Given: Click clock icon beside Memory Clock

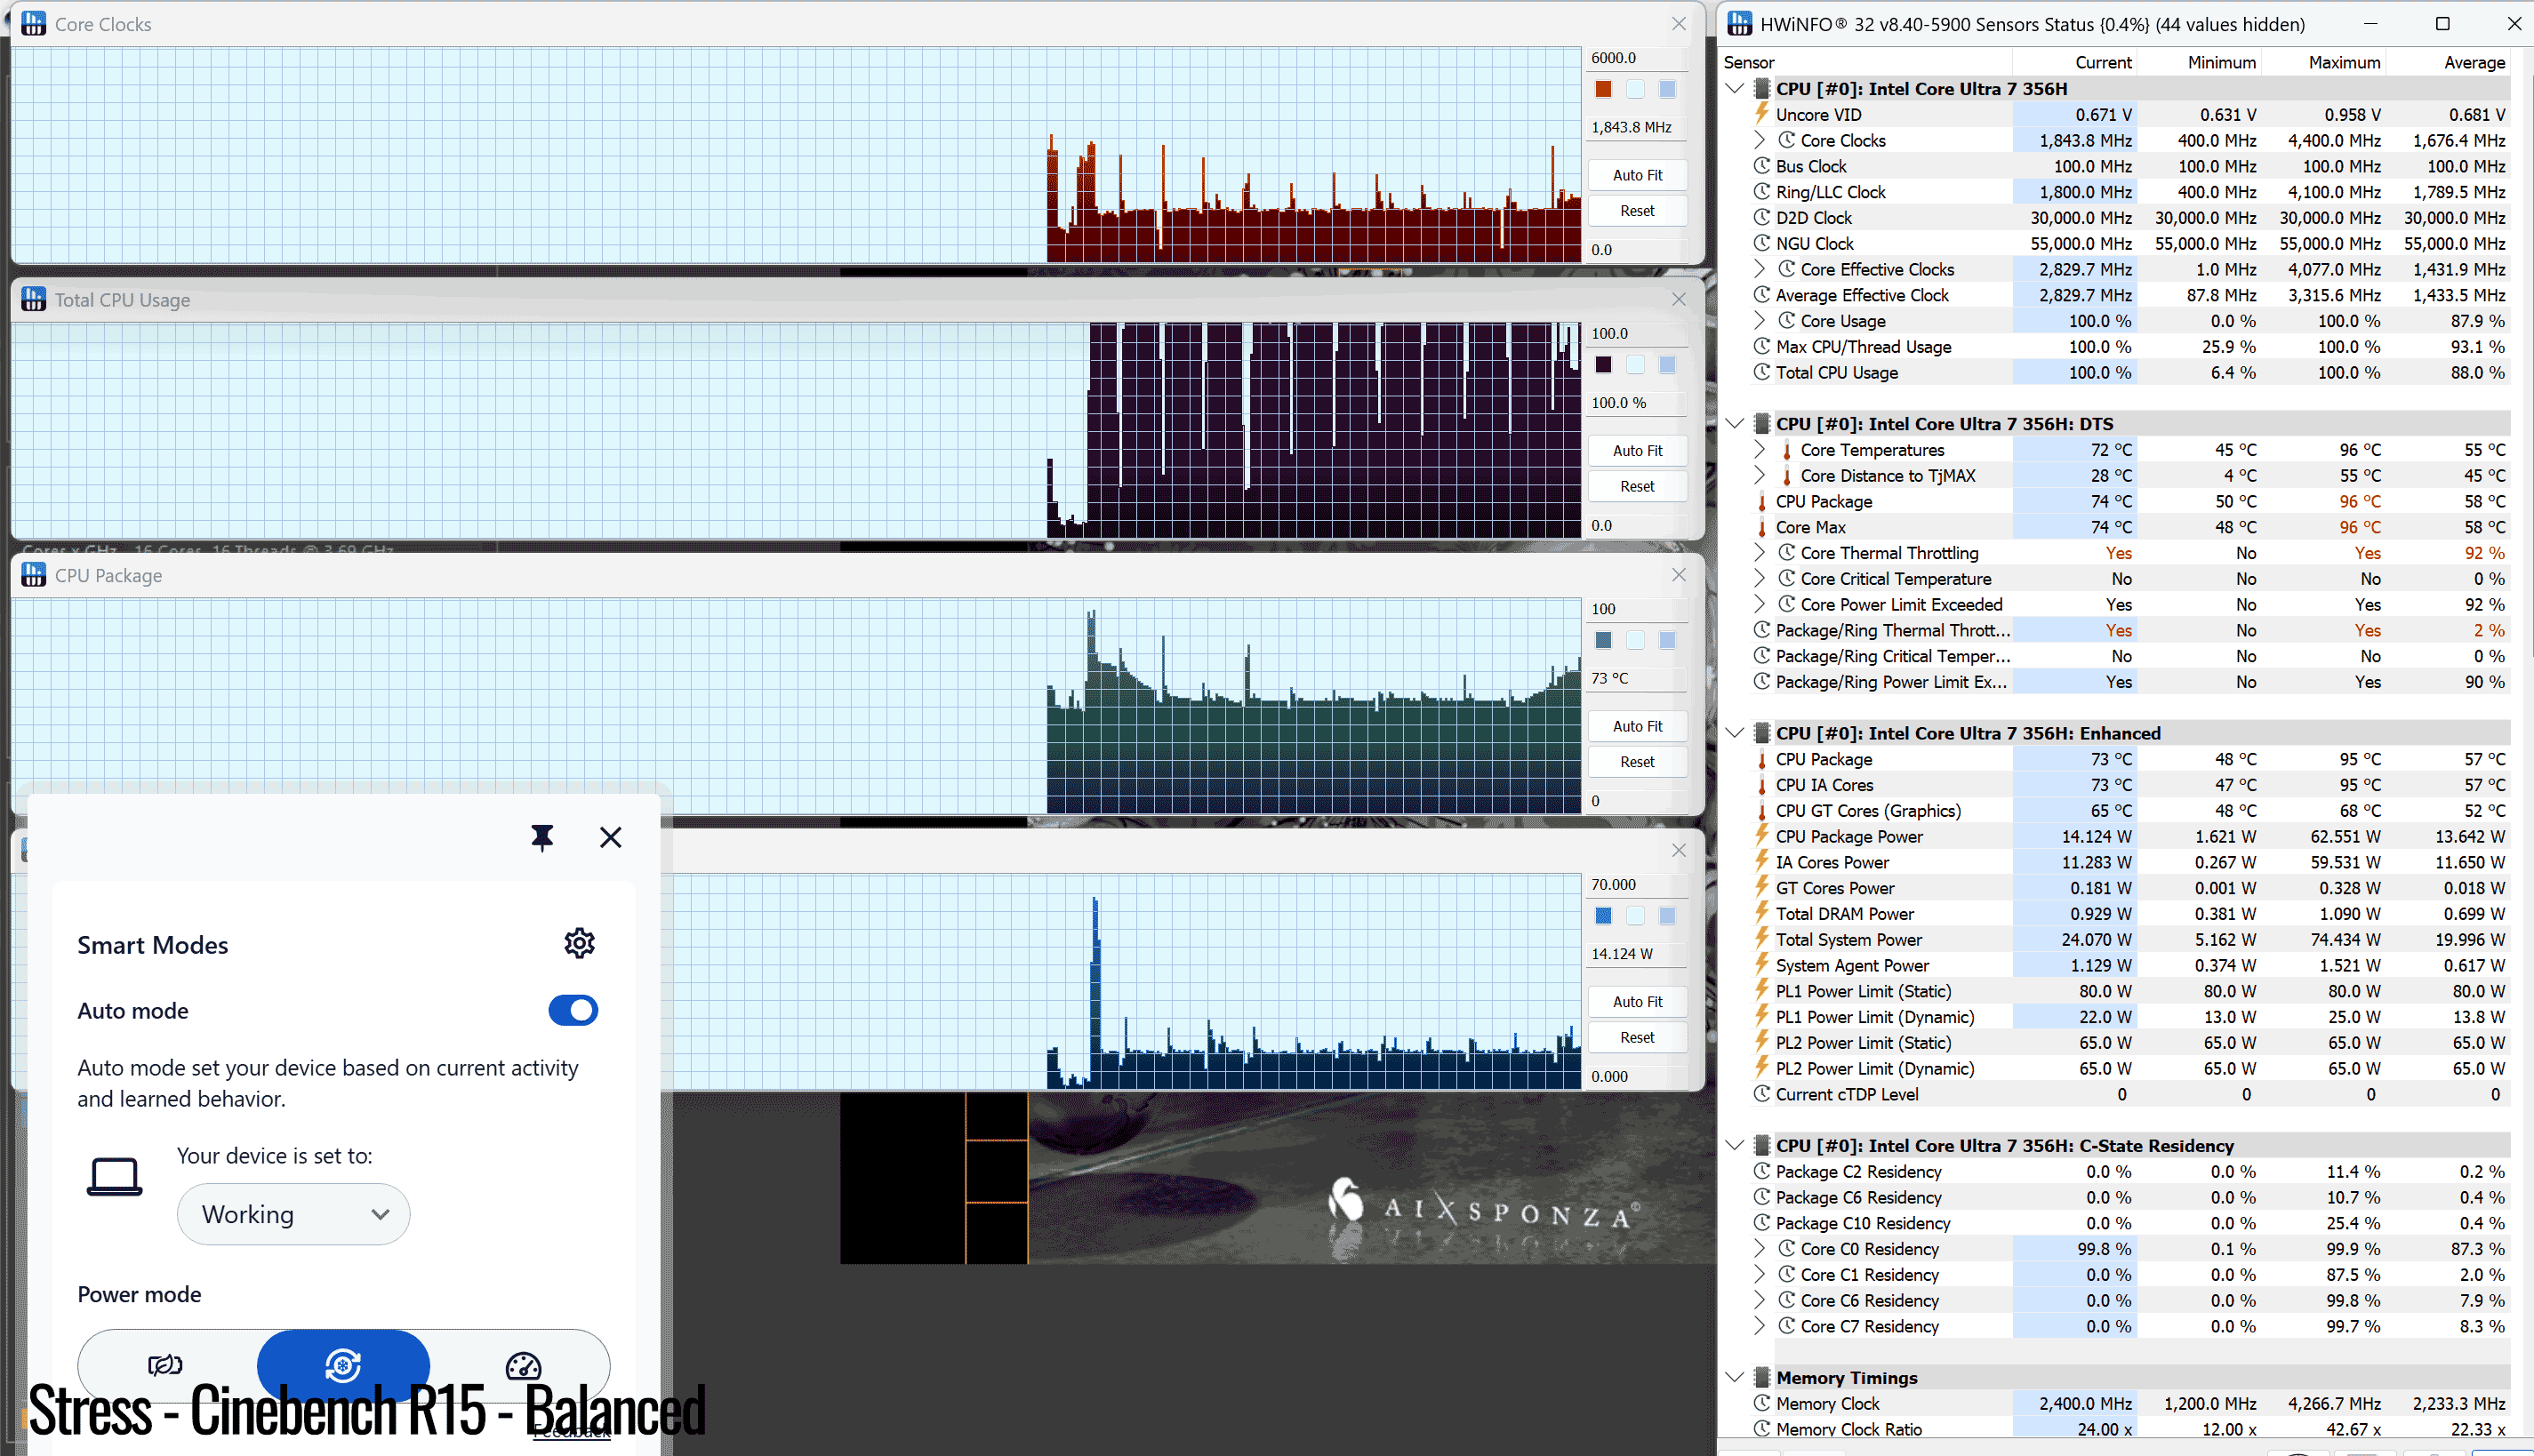Looking at the screenshot, I should [1762, 1403].
